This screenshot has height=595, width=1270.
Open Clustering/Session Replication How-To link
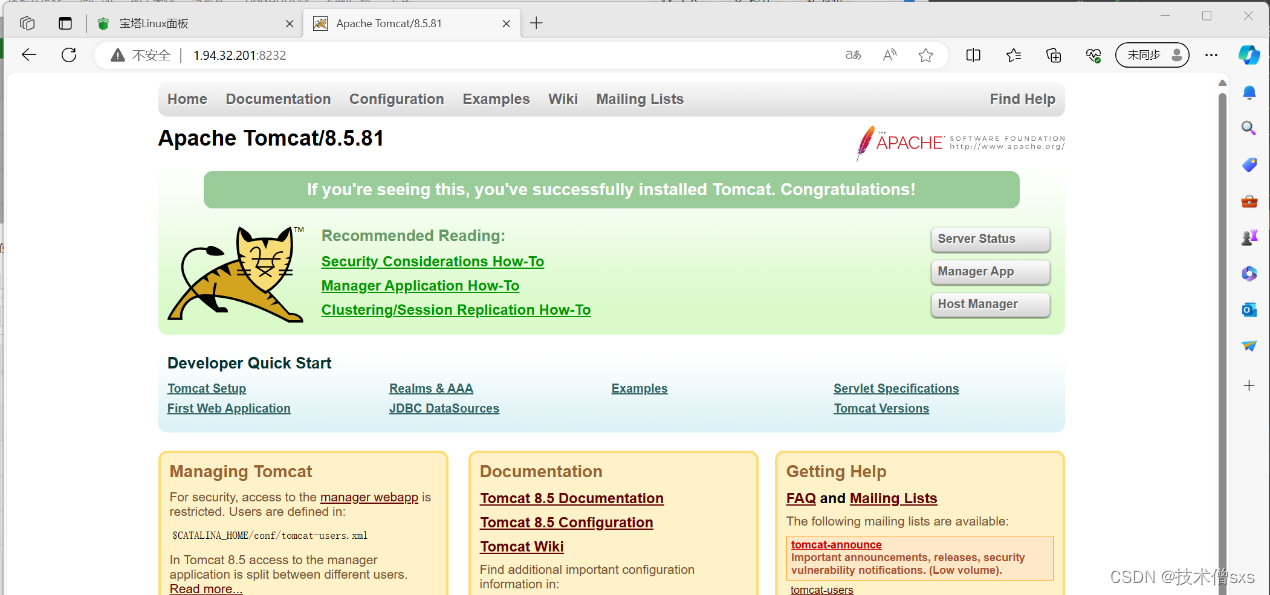456,310
